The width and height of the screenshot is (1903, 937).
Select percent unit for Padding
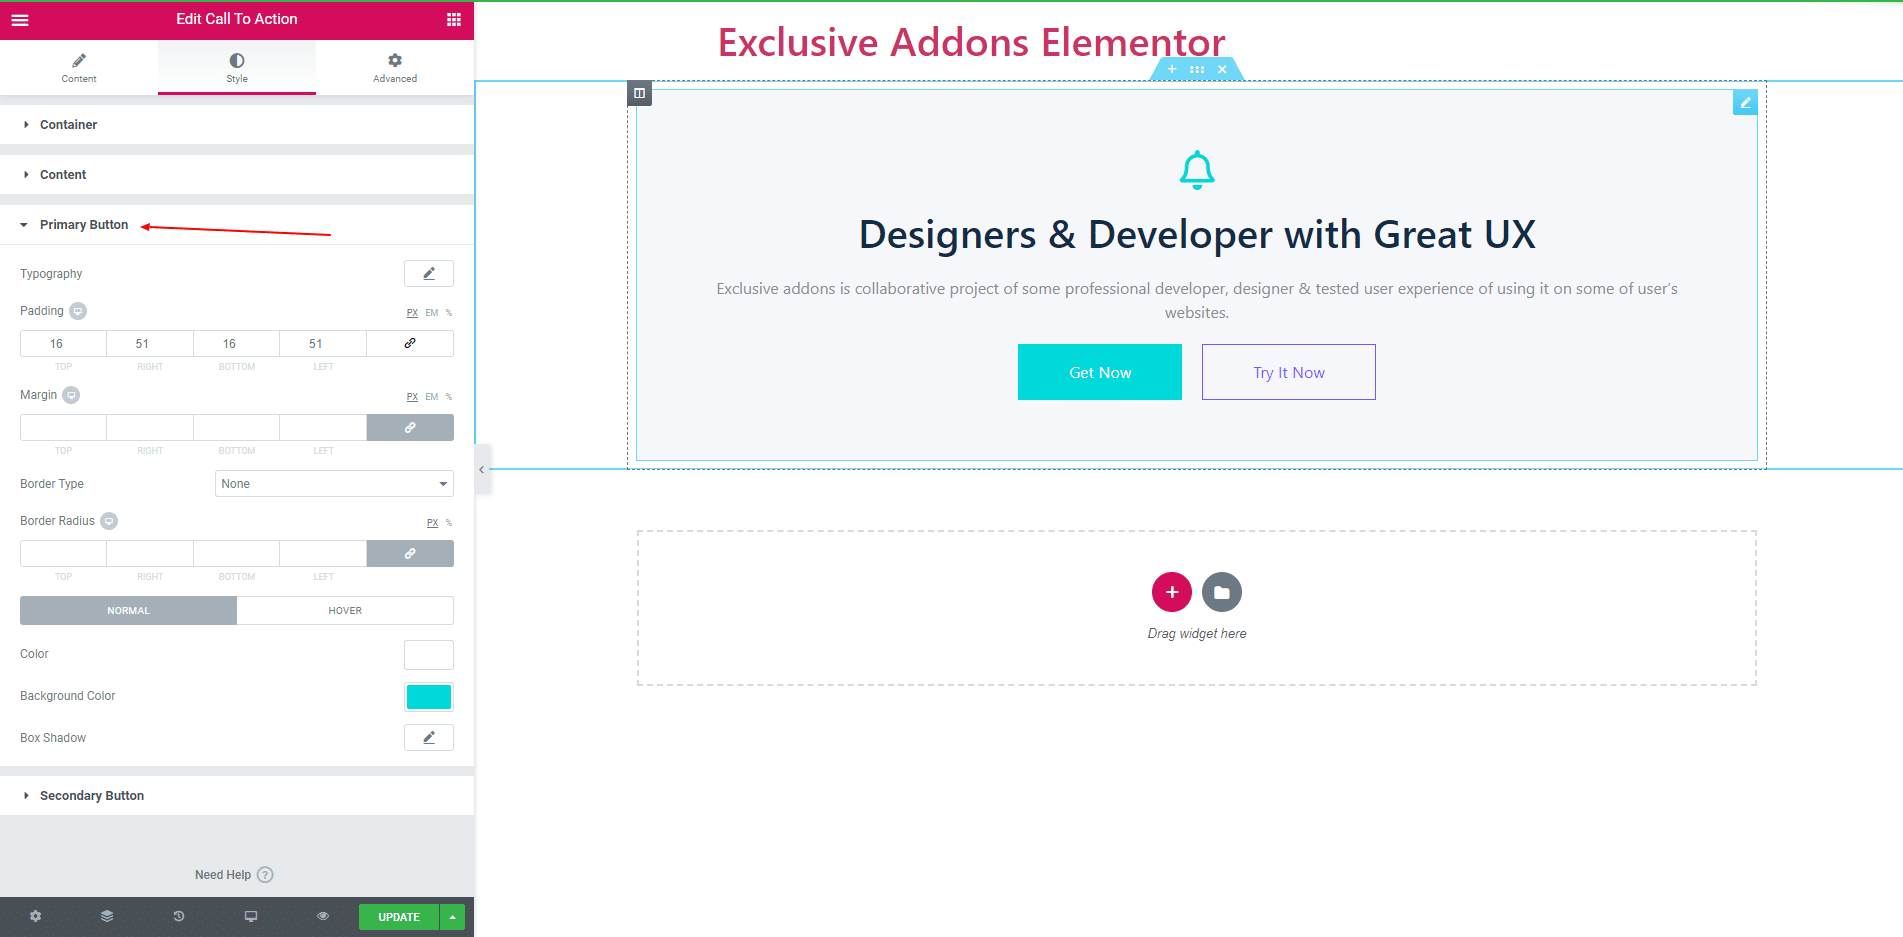point(449,313)
